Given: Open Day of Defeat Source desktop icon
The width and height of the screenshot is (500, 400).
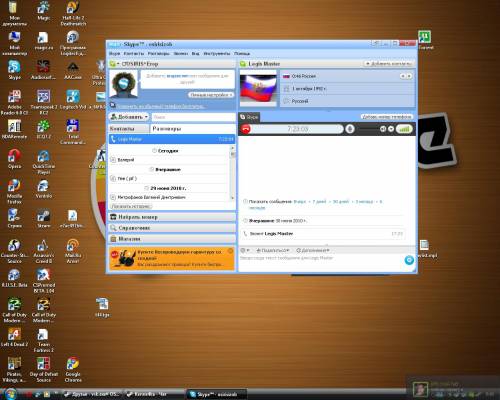Looking at the screenshot, I should coord(43,369).
